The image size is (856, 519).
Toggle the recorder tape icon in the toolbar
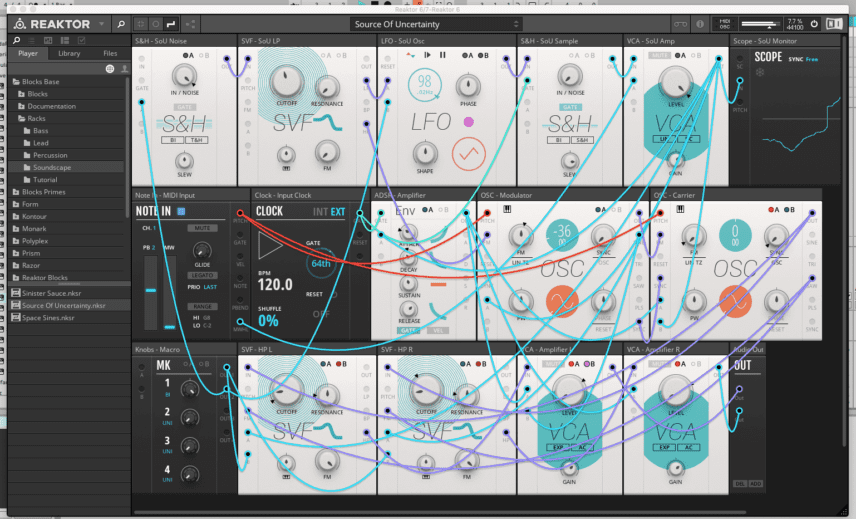point(680,24)
